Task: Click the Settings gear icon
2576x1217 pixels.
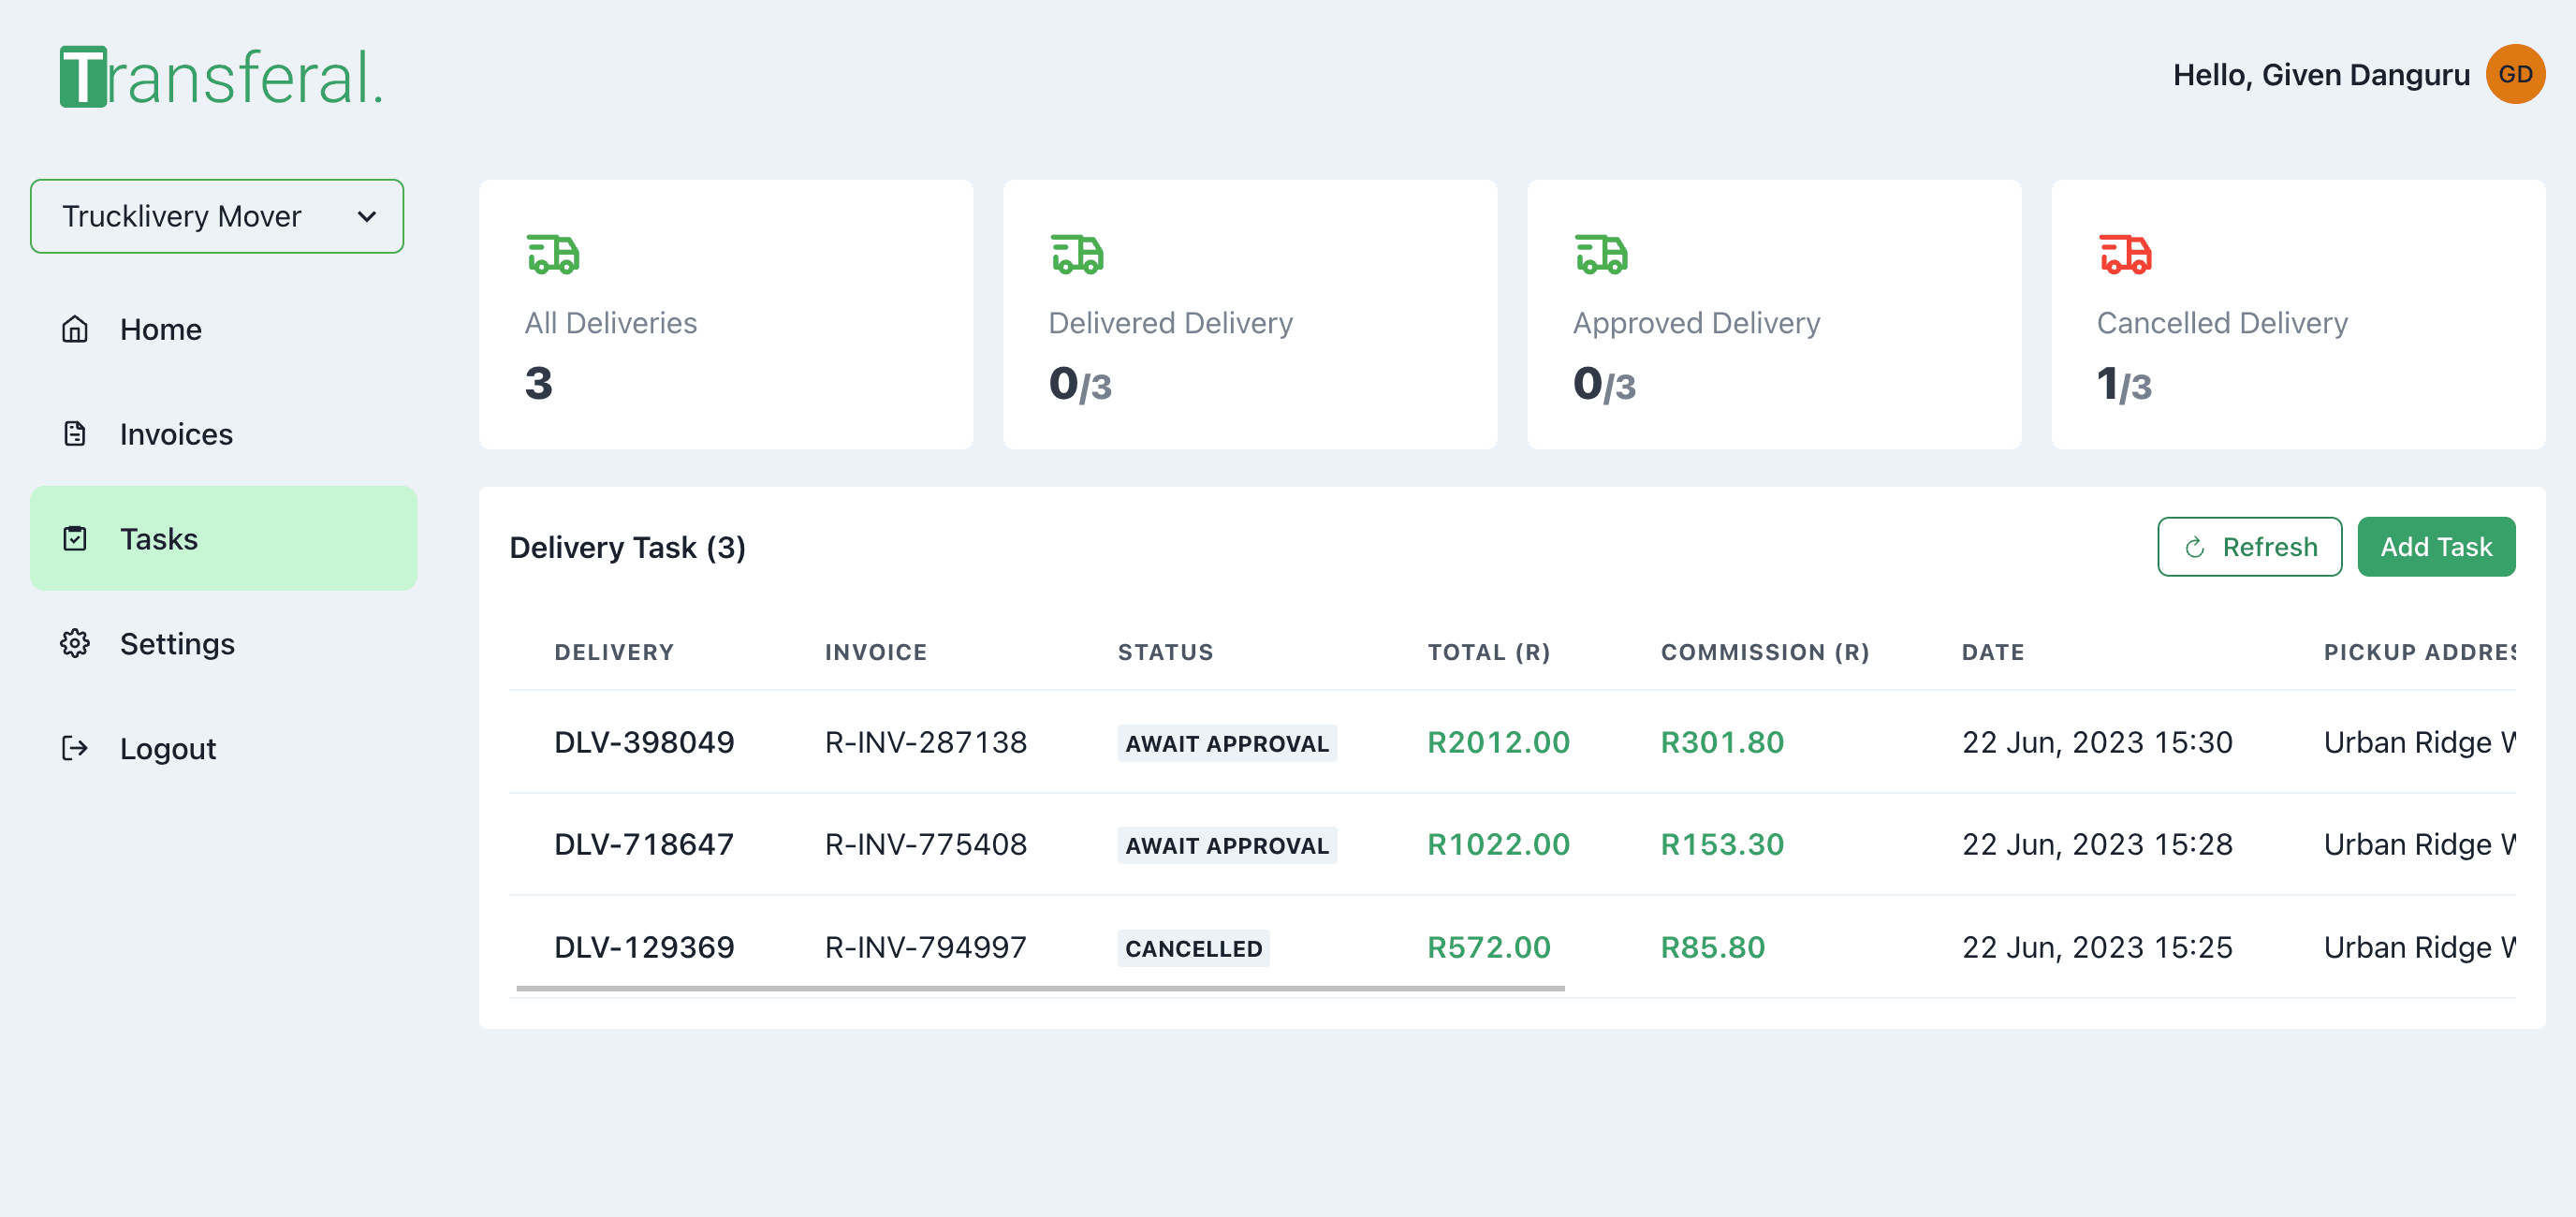Action: click(75, 643)
